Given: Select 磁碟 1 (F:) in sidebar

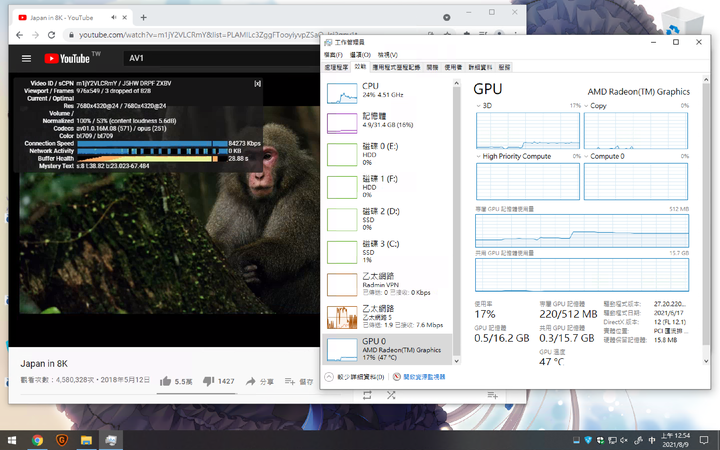Looking at the screenshot, I should coord(388,187).
